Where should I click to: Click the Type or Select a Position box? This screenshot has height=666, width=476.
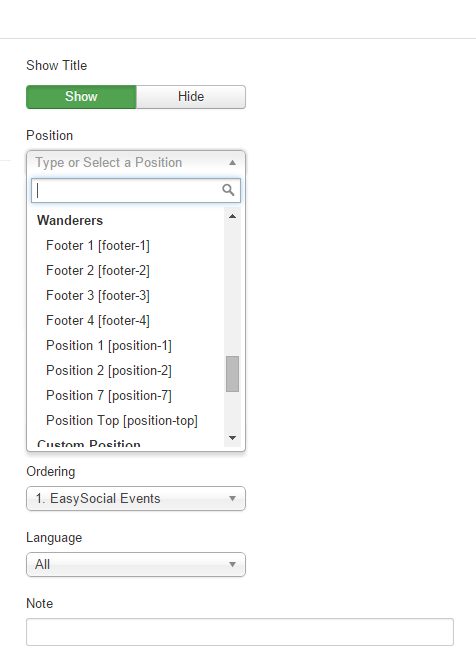pos(136,163)
